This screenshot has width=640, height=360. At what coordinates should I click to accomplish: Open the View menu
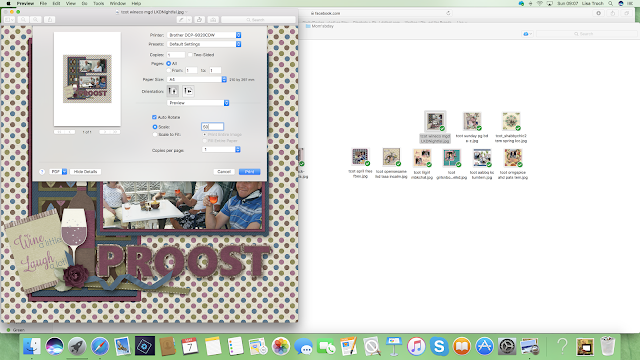(x=71, y=3)
